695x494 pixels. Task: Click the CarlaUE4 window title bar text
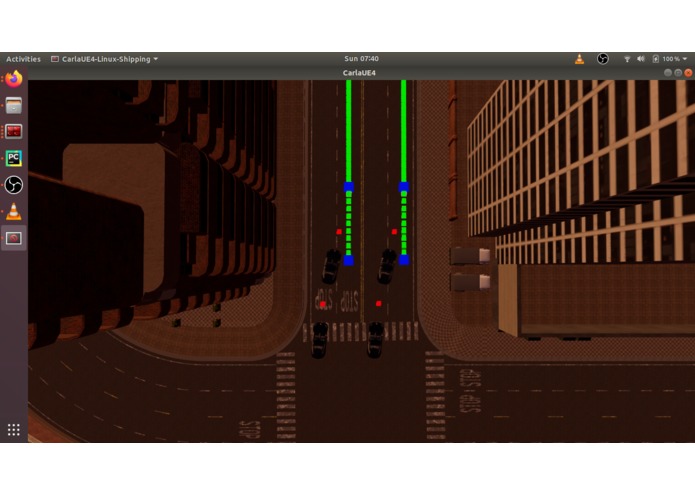click(x=359, y=73)
